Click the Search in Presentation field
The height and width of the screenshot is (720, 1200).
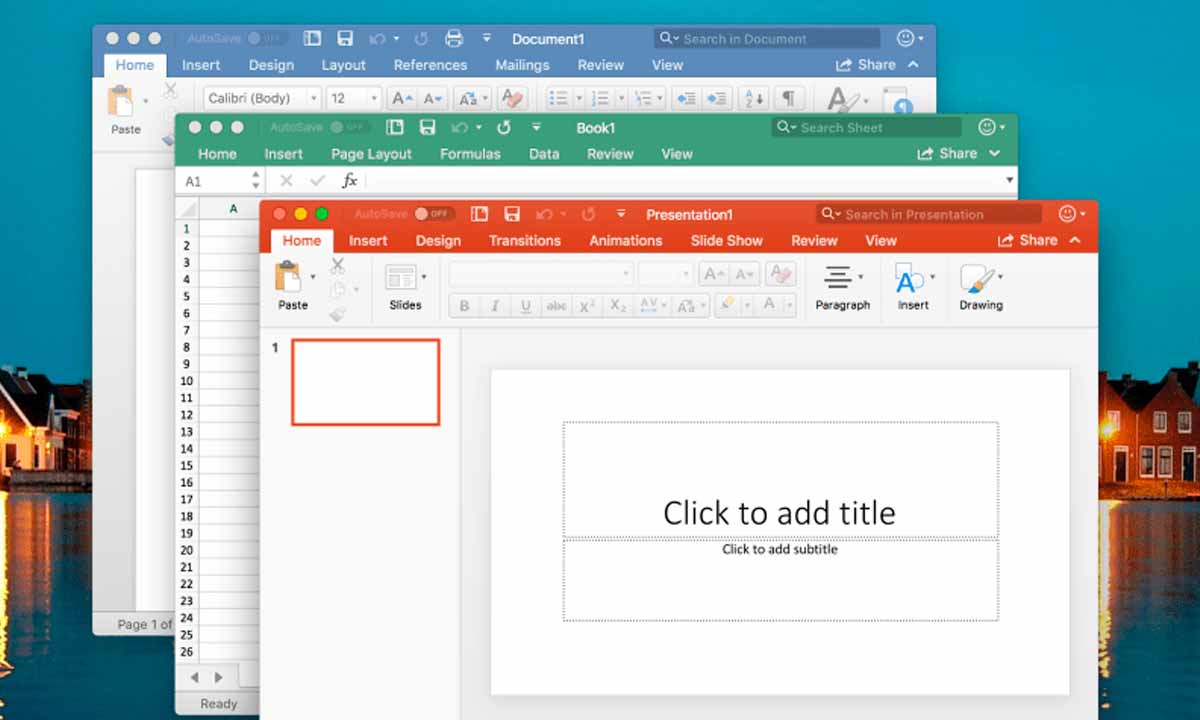[928, 214]
